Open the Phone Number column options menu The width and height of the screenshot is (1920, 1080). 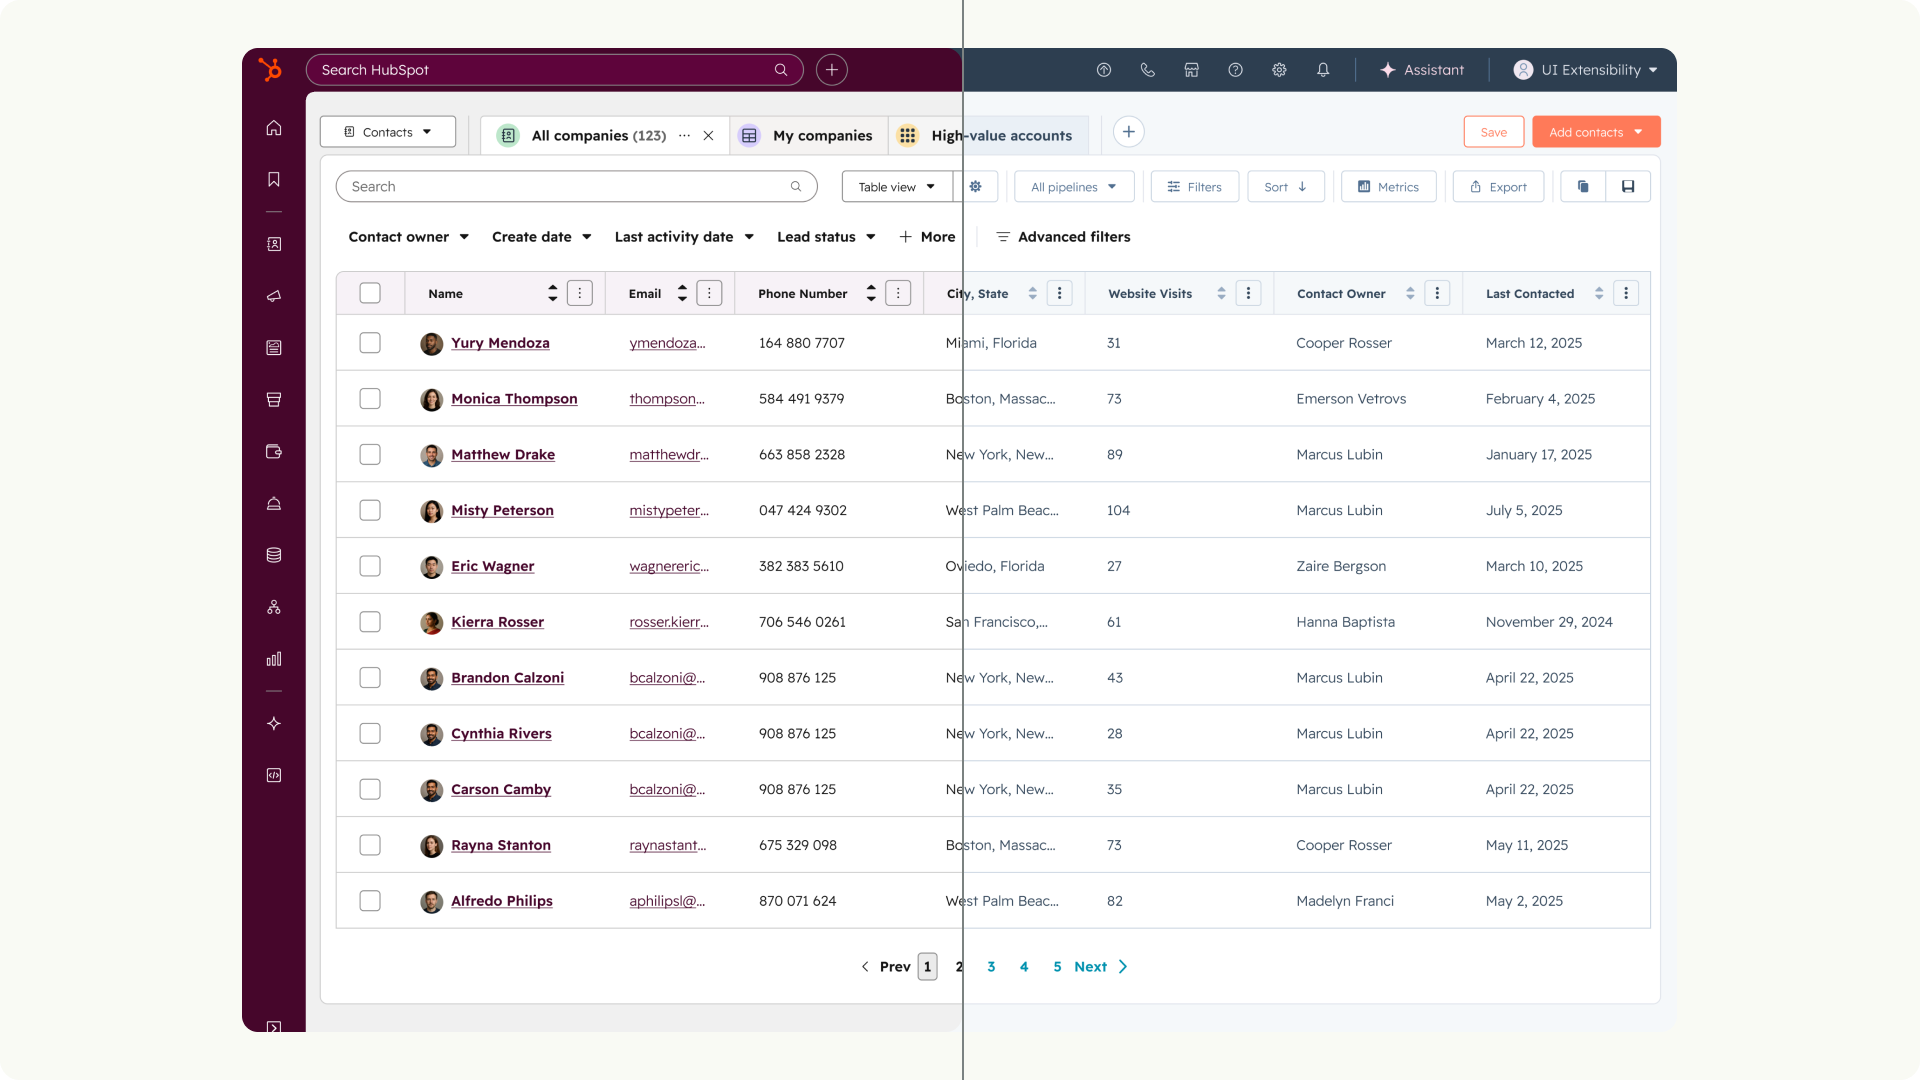click(898, 293)
